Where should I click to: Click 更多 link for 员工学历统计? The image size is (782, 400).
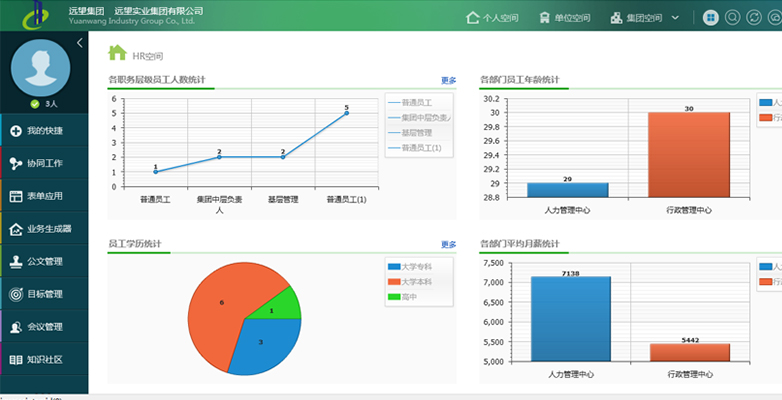[448, 244]
